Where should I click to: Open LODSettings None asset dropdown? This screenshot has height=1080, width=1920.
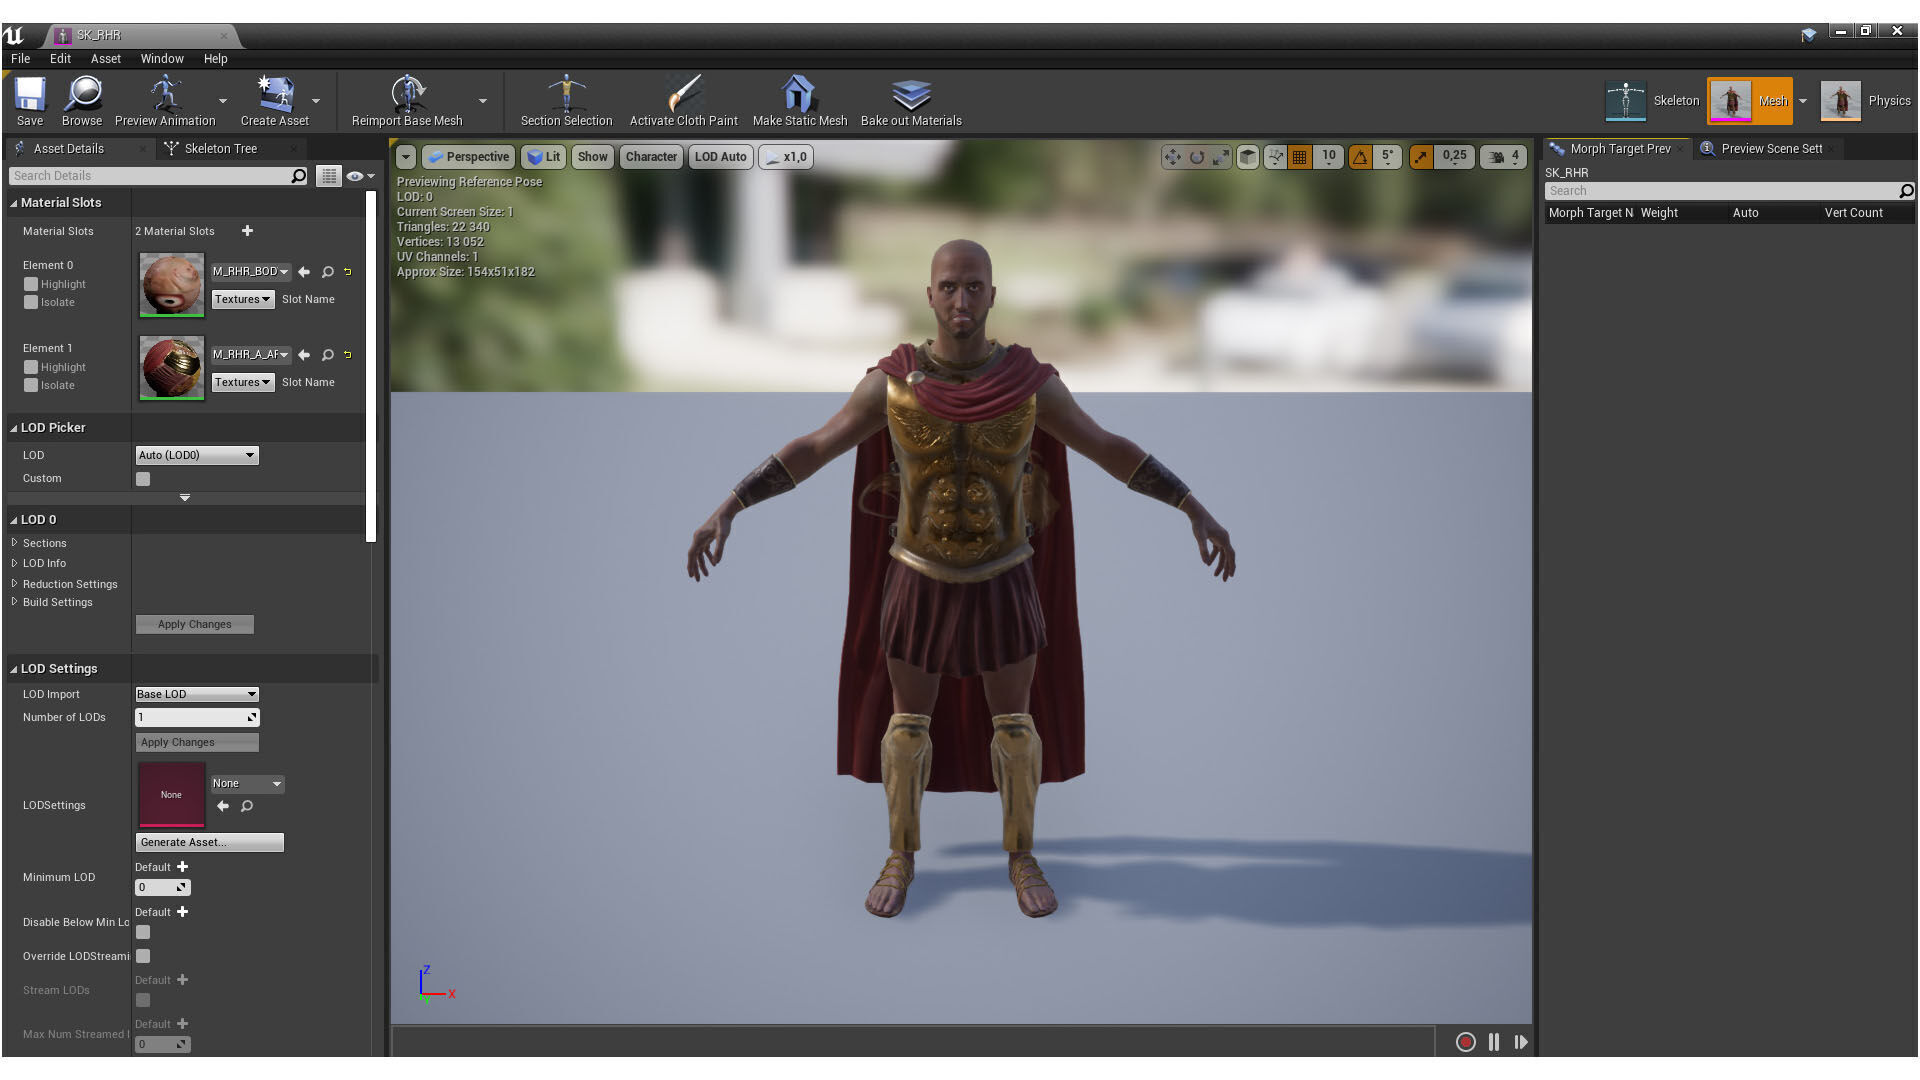pos(247,784)
